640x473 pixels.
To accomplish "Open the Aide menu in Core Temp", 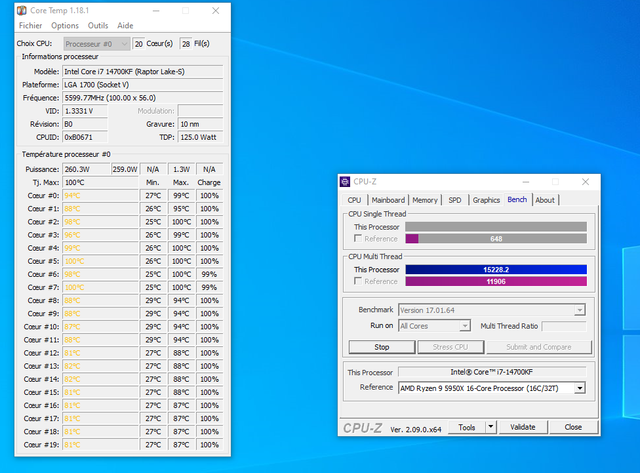I will [x=125, y=25].
